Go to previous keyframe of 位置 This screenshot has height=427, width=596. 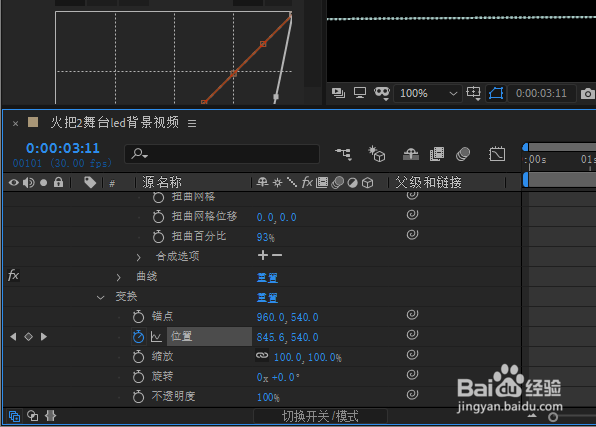coord(13,337)
